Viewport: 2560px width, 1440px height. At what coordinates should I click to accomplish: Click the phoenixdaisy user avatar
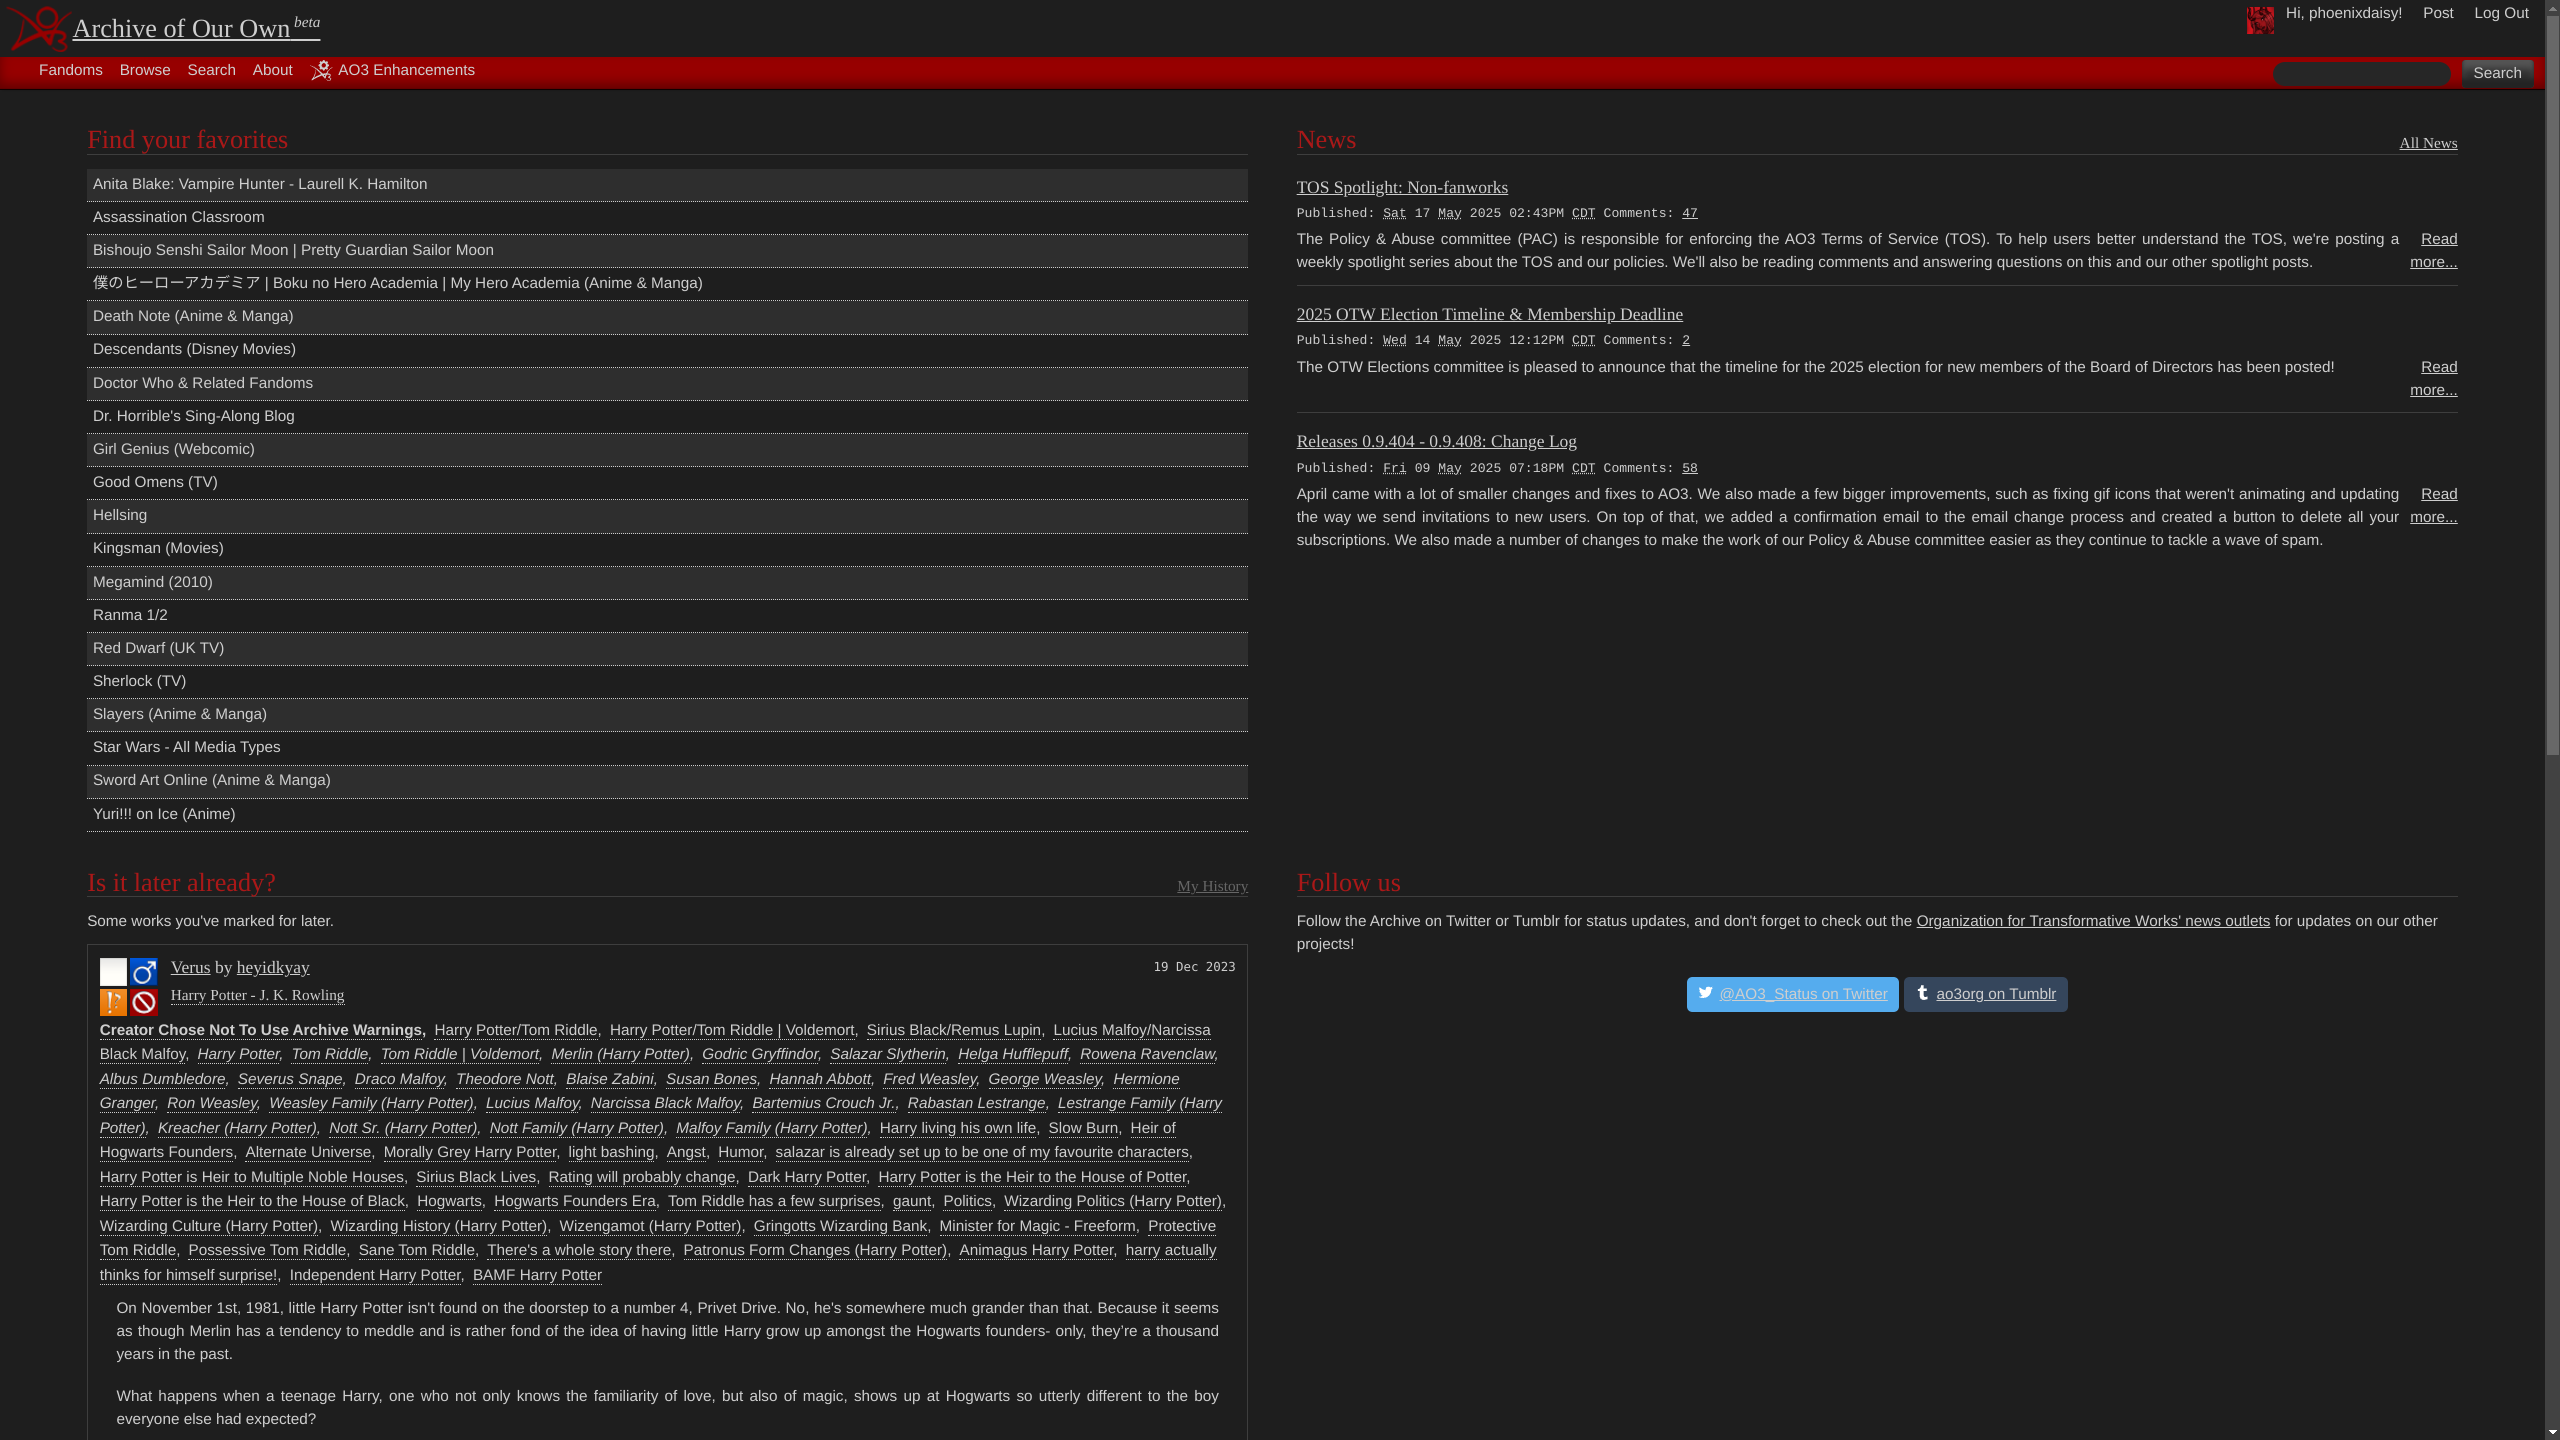(2259, 20)
